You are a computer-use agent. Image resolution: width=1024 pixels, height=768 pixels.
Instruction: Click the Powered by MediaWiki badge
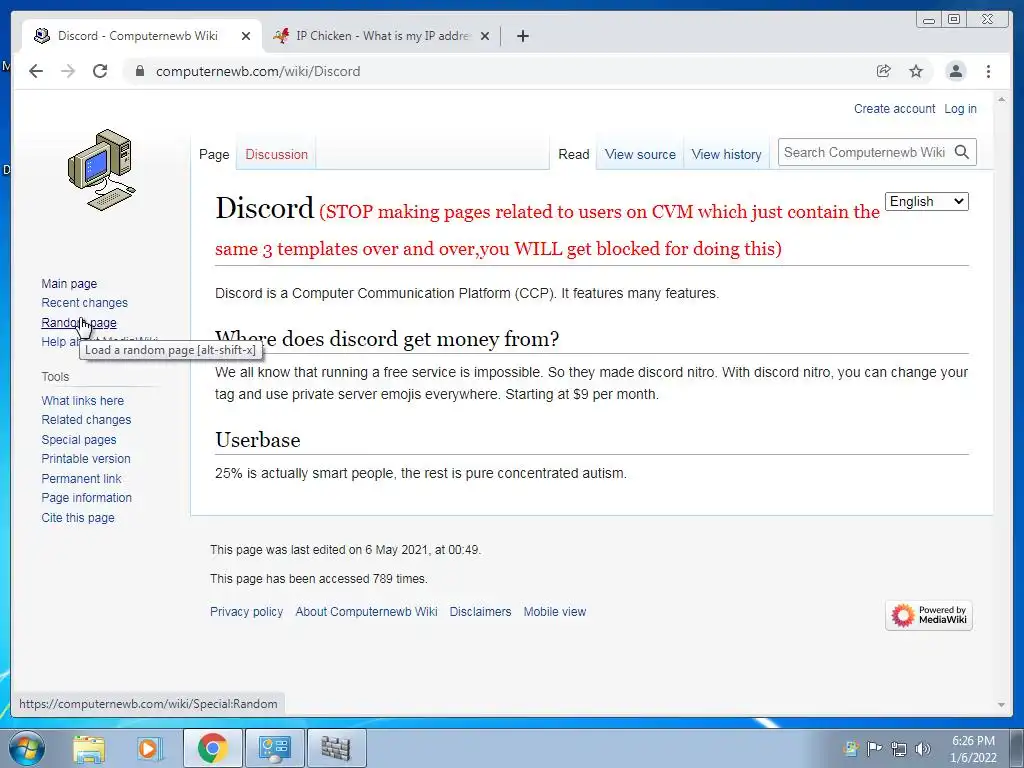(929, 615)
